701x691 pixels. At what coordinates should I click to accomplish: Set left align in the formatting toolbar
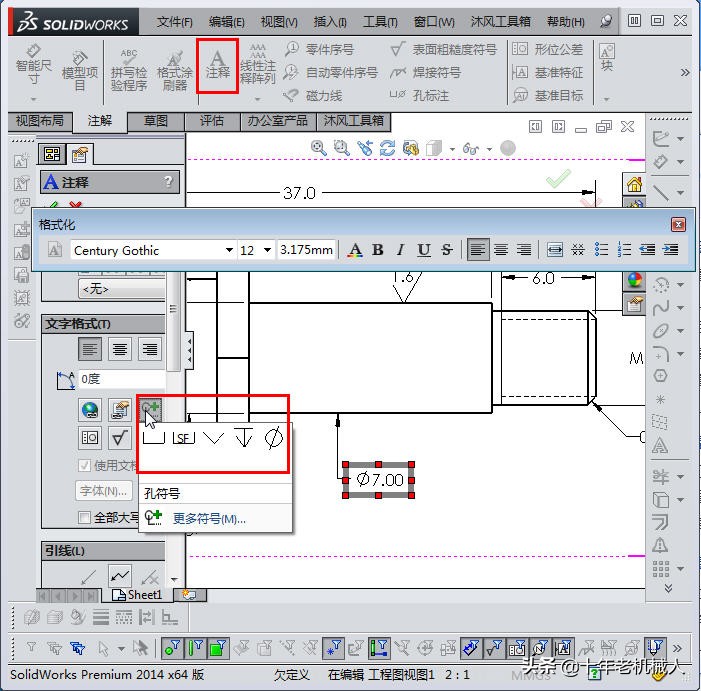477,249
